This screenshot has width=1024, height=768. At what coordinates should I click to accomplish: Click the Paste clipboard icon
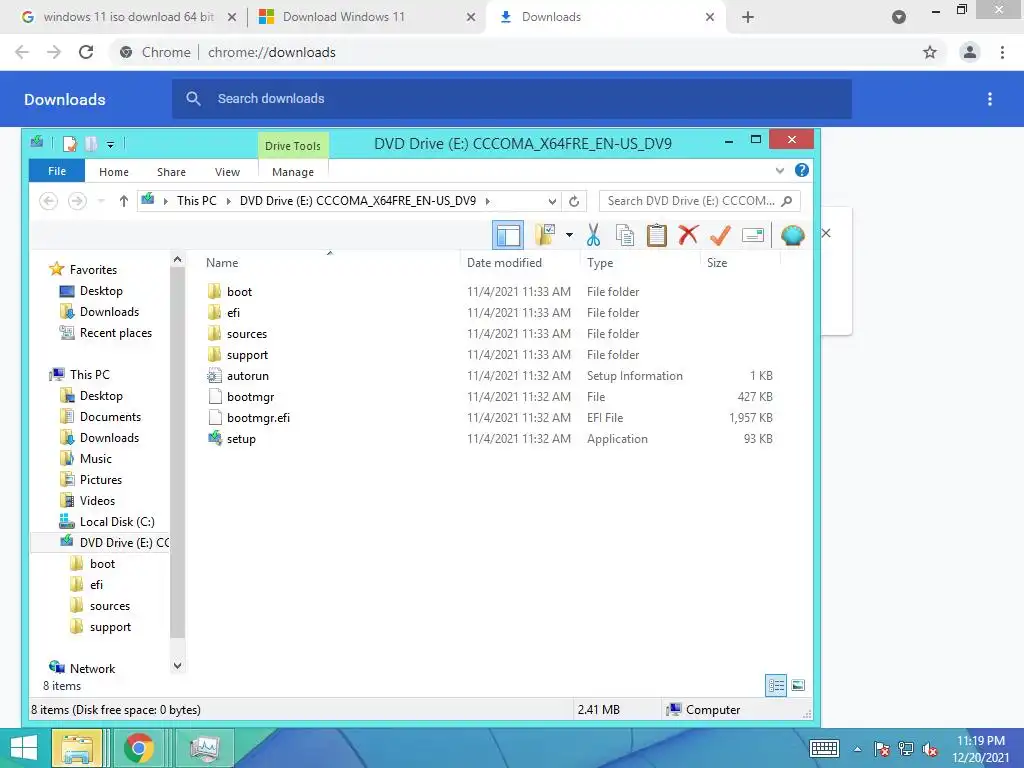[x=656, y=234]
